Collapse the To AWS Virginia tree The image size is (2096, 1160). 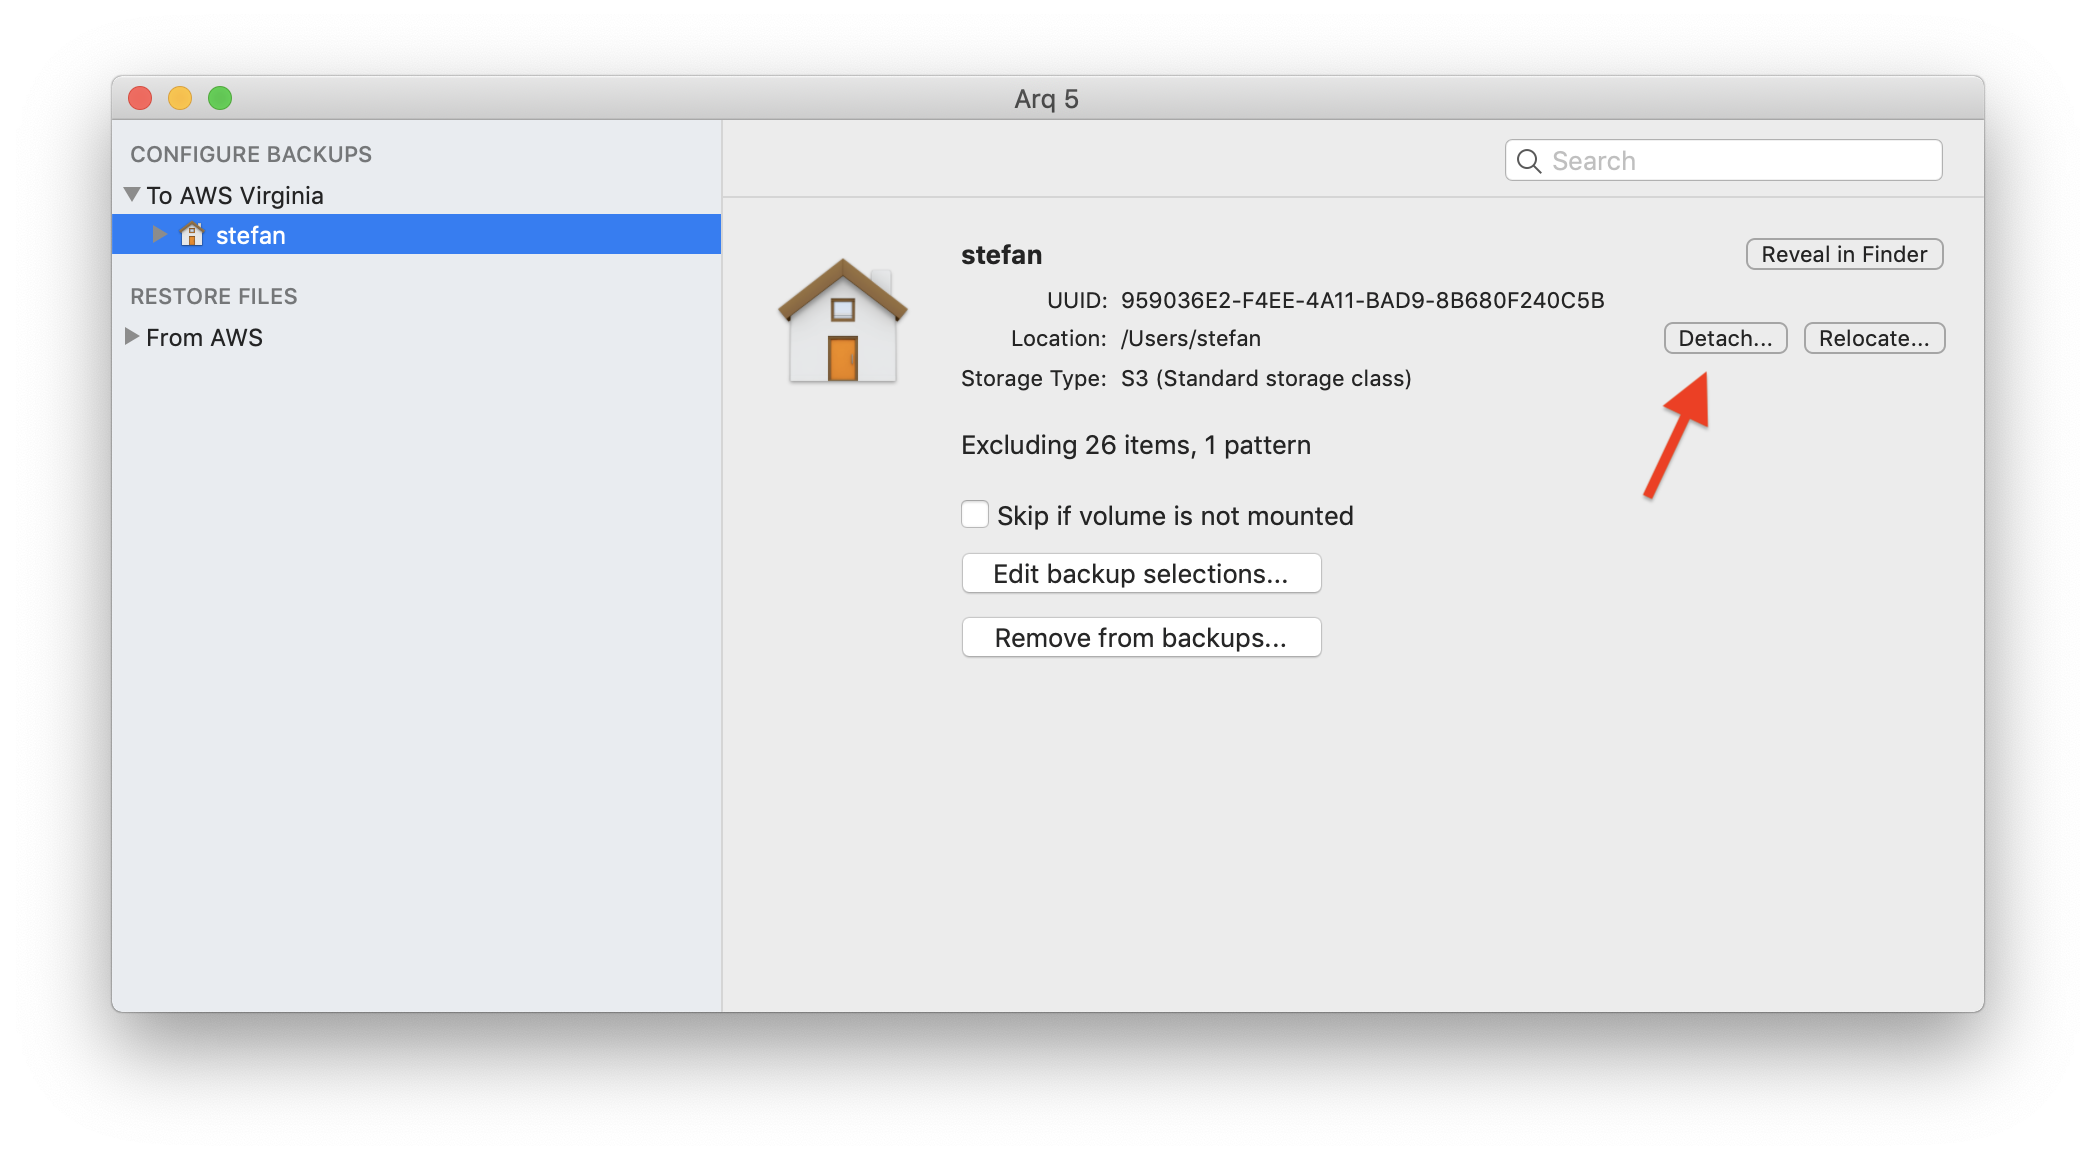132,194
